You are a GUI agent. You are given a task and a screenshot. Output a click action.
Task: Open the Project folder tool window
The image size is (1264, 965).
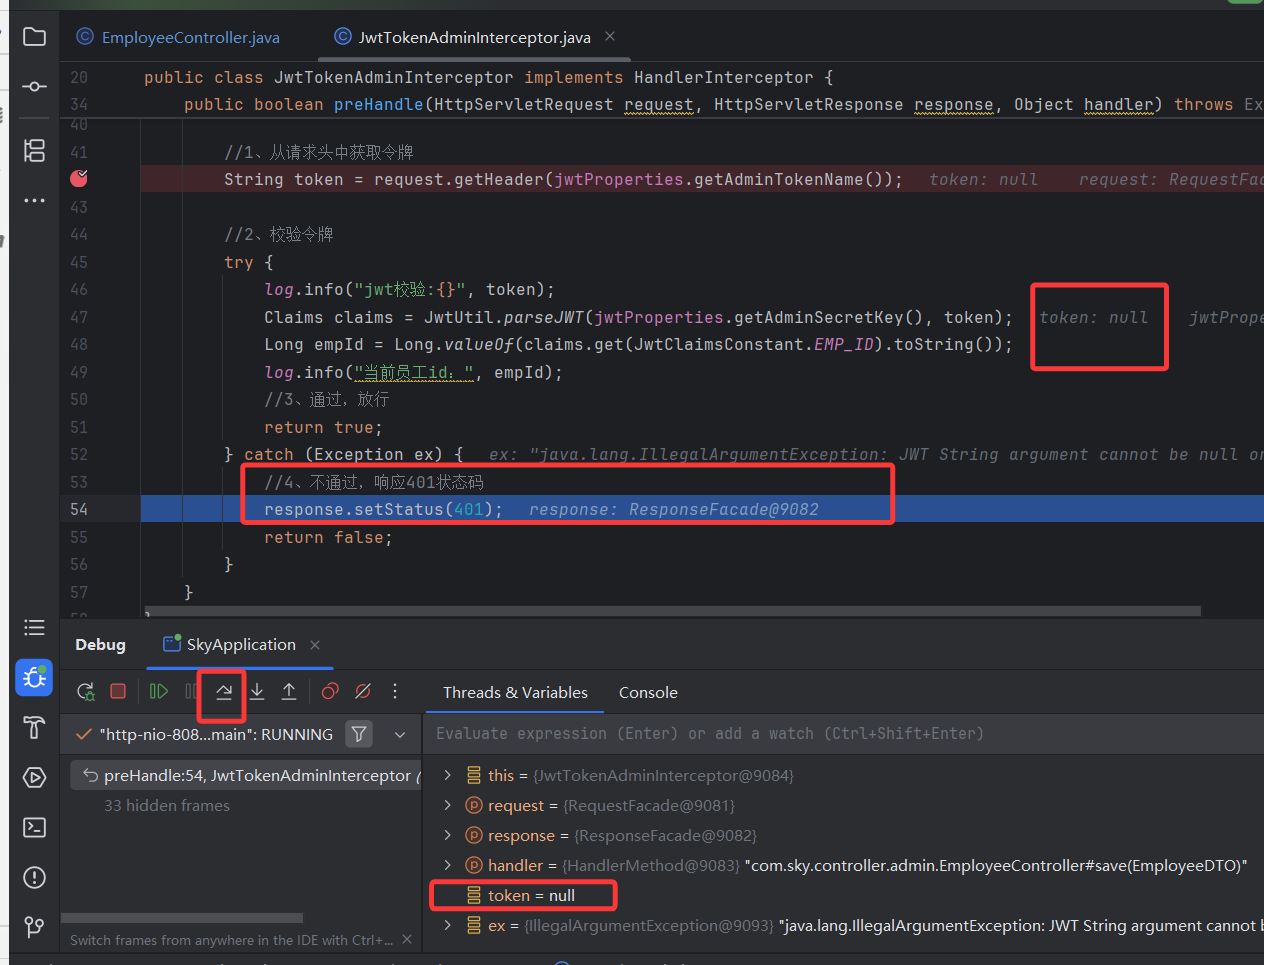[34, 37]
